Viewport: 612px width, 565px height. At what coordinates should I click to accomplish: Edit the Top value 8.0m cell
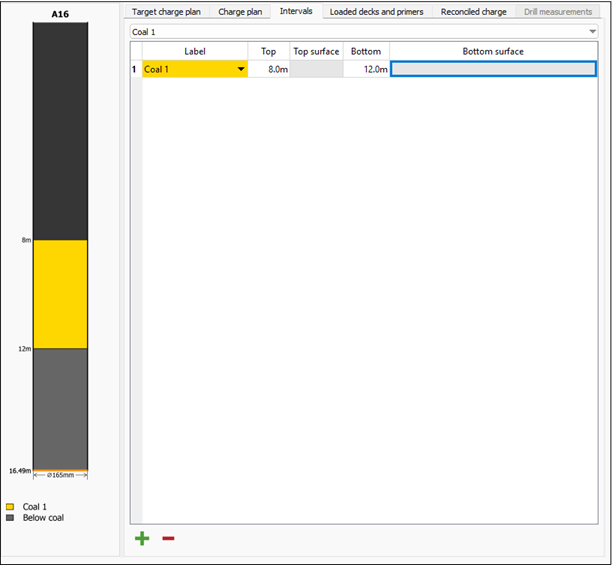click(269, 69)
